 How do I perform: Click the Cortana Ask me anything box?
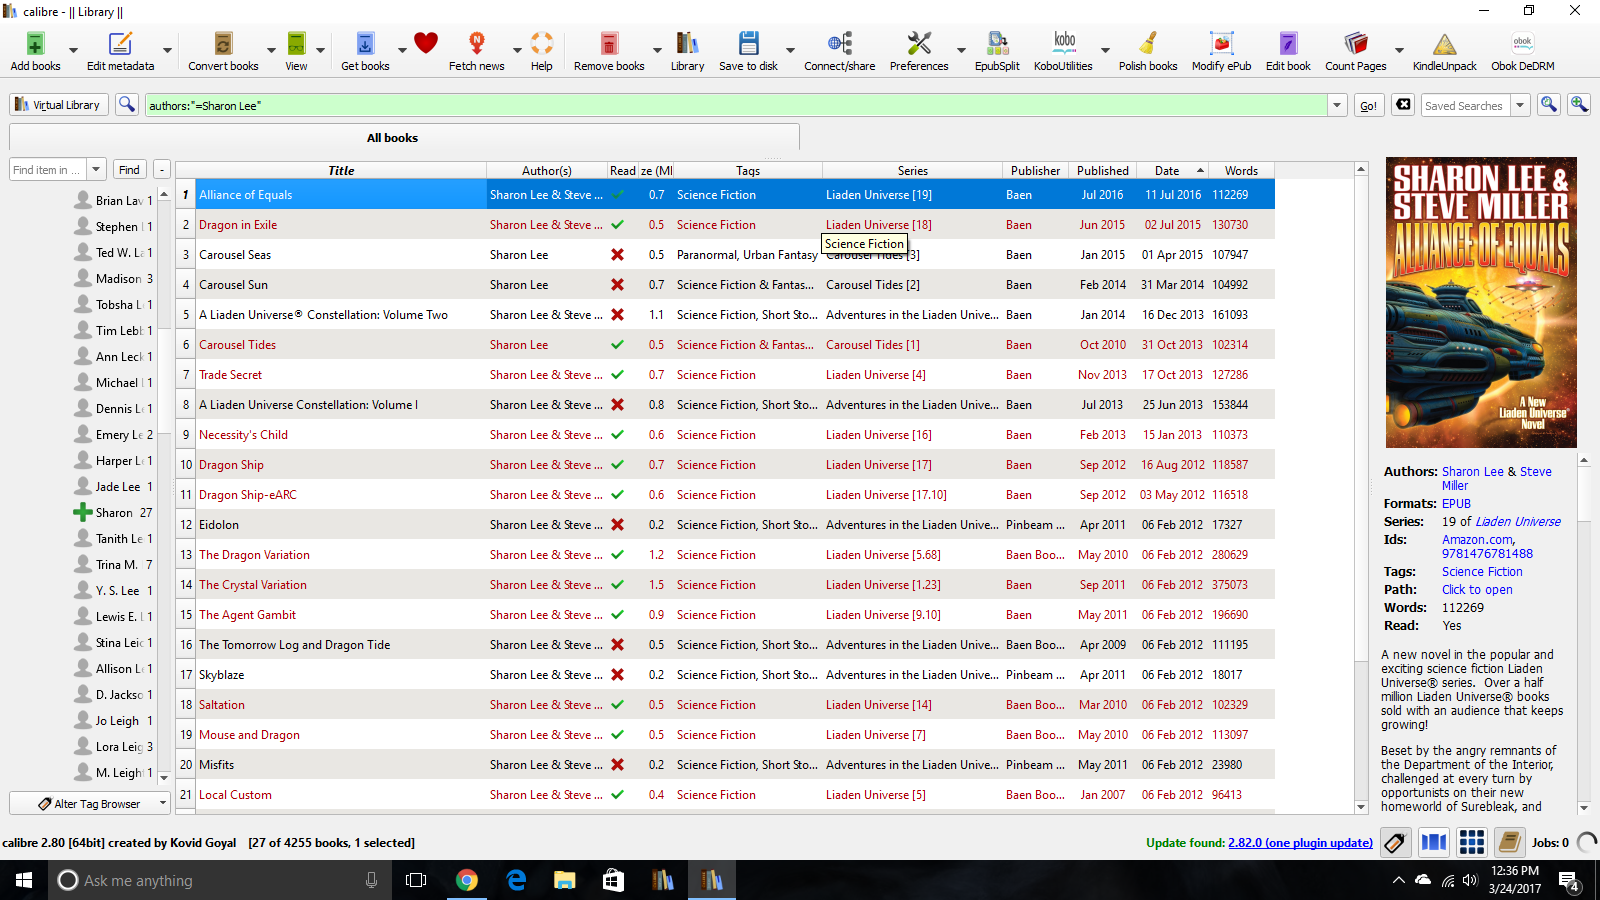[219, 880]
